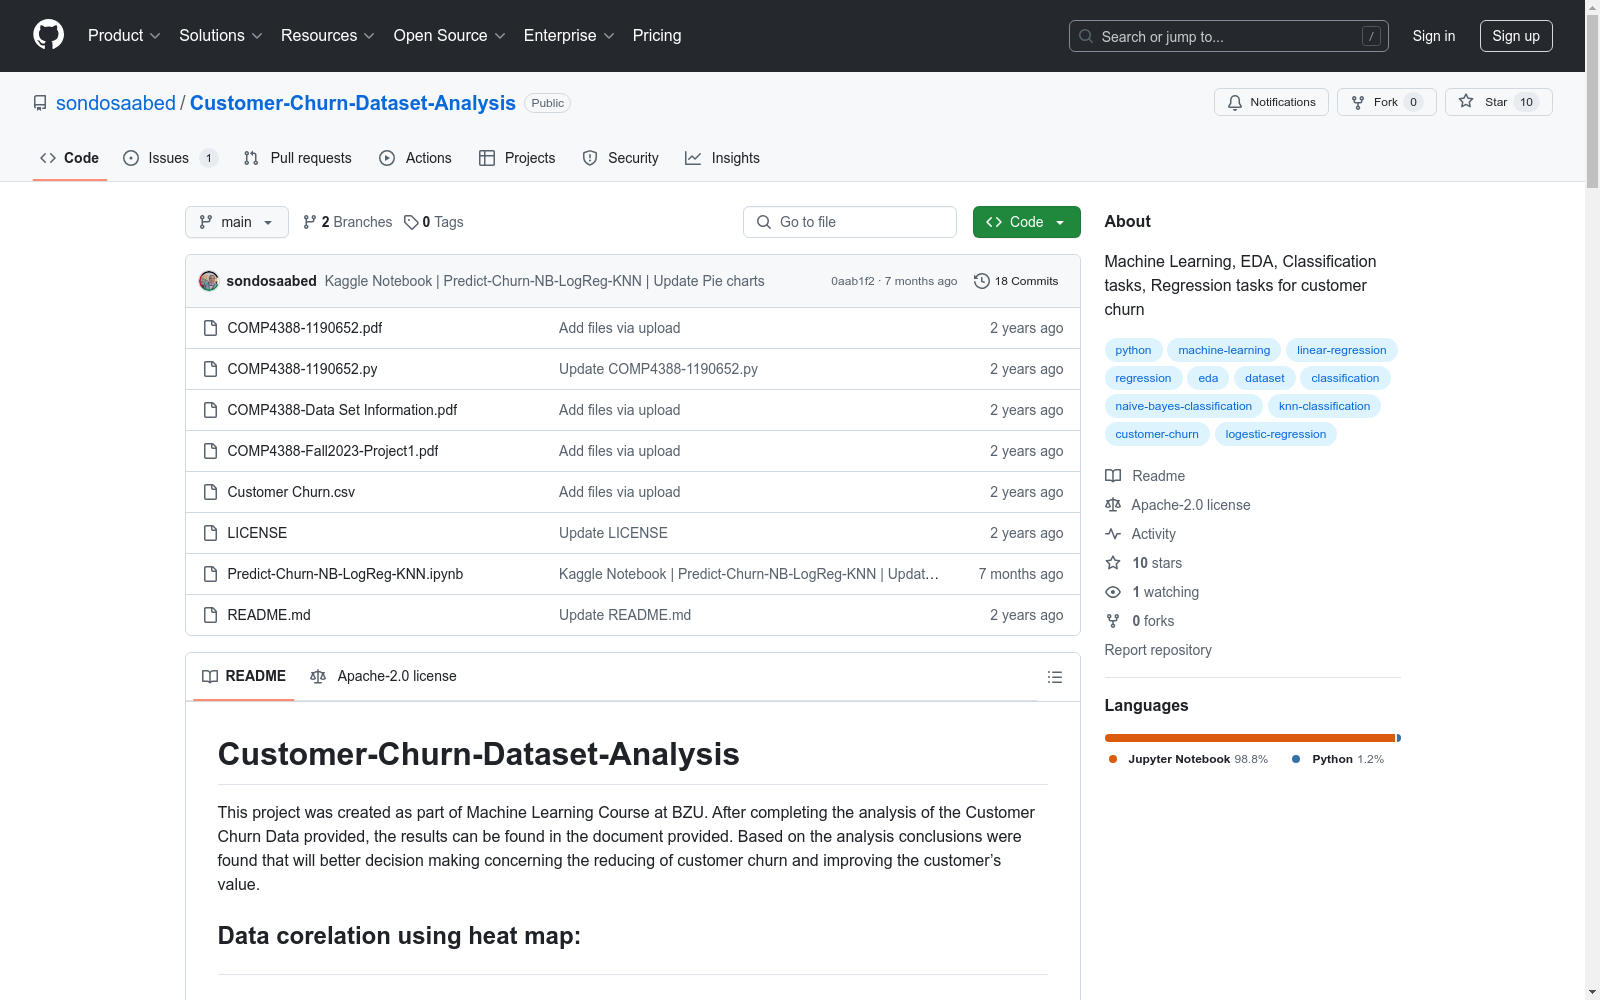Click the file icon for COMP4388-1190652.pdf
Screen dimensions: 1600x1000
(x=210, y=328)
